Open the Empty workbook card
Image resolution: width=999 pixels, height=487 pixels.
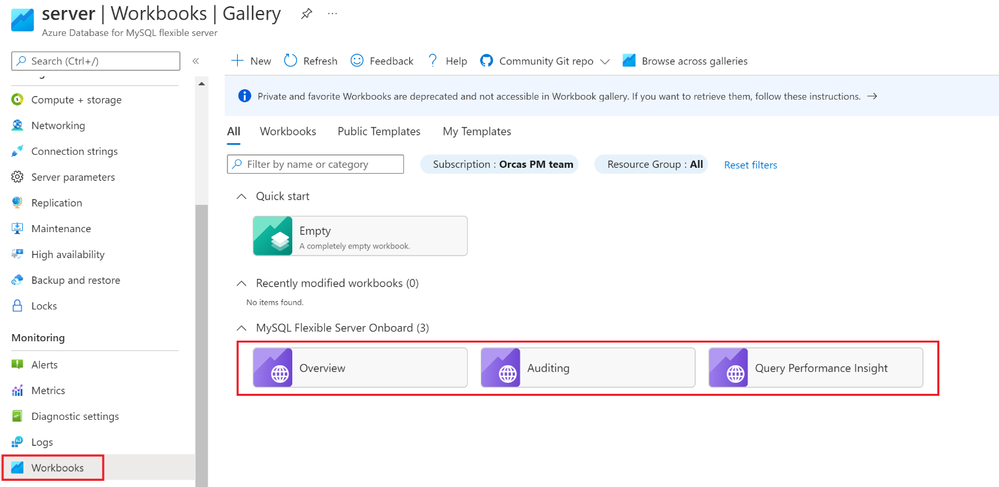pyautogui.click(x=360, y=236)
